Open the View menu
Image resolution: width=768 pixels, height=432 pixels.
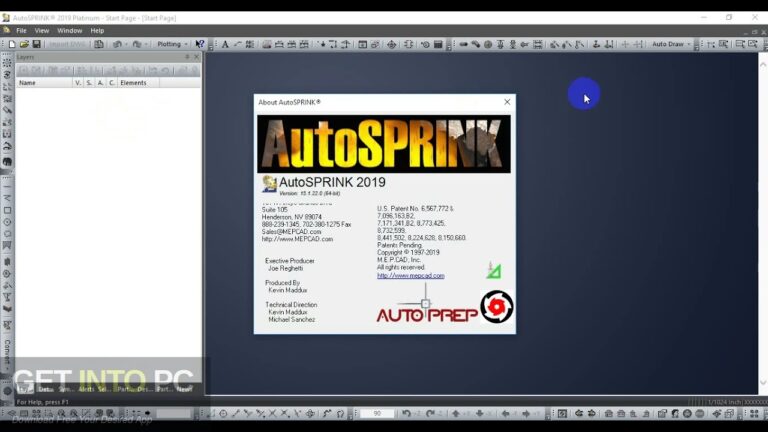point(42,30)
